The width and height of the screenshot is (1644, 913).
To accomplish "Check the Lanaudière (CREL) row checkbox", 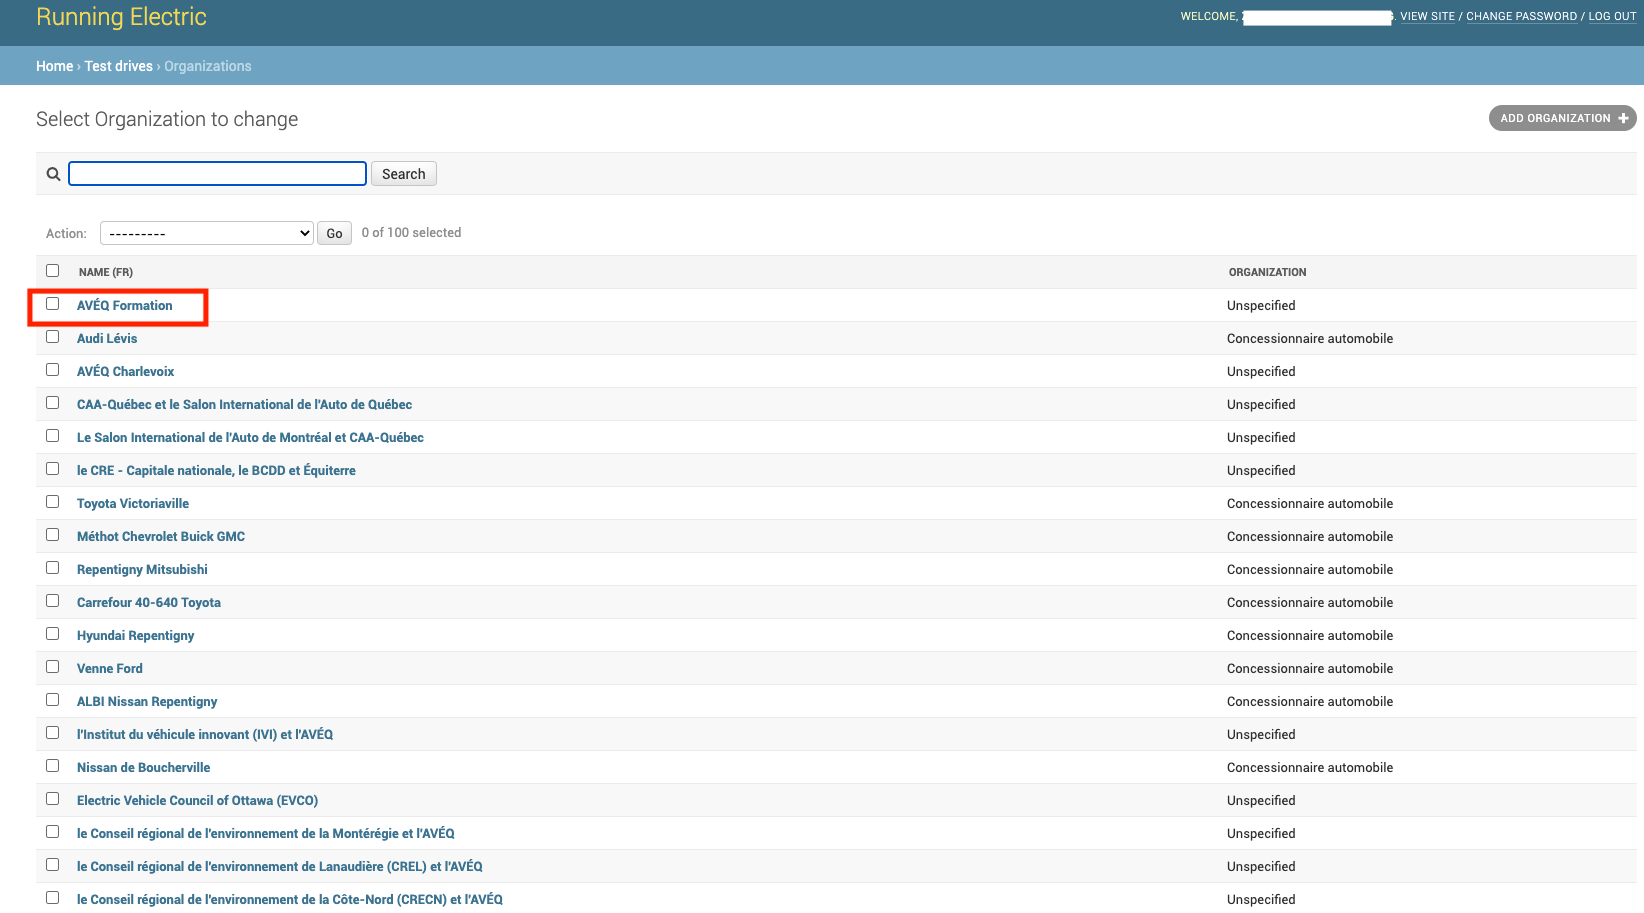I will point(53,865).
